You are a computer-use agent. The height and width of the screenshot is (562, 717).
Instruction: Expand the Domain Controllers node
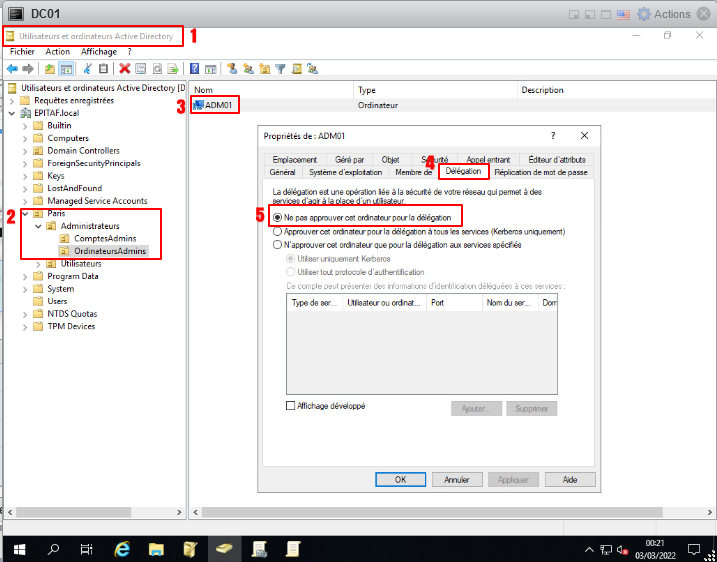(25, 150)
